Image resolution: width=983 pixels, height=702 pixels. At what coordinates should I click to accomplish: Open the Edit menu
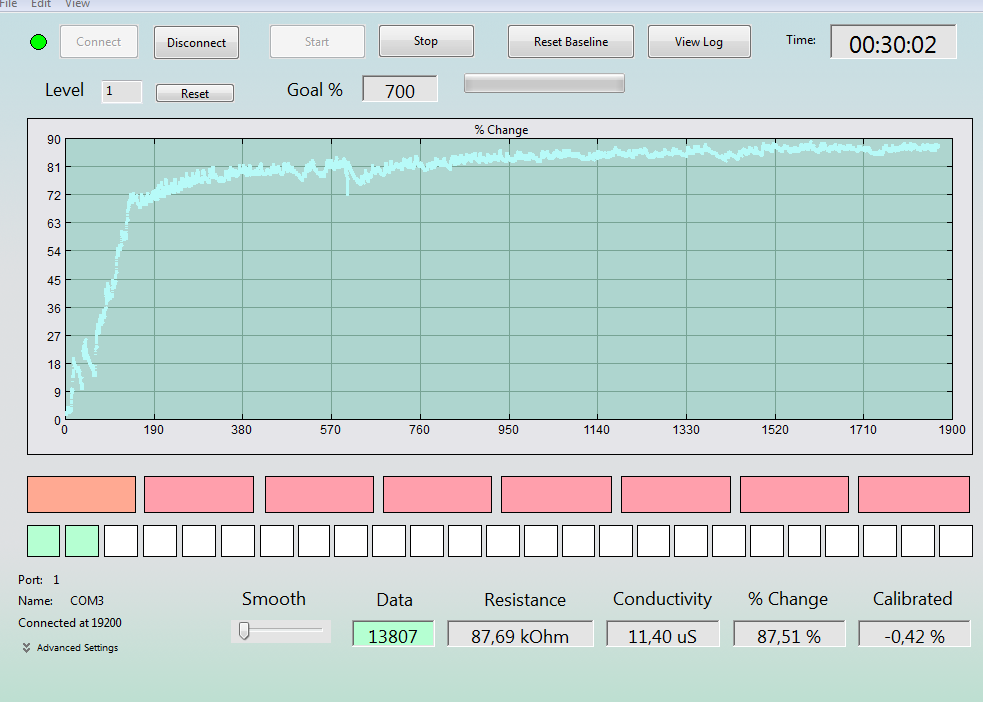click(x=41, y=4)
